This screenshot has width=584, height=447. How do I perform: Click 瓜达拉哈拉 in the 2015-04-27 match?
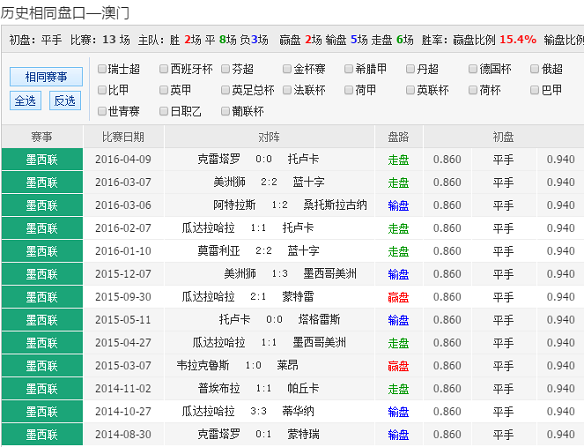pos(219,342)
